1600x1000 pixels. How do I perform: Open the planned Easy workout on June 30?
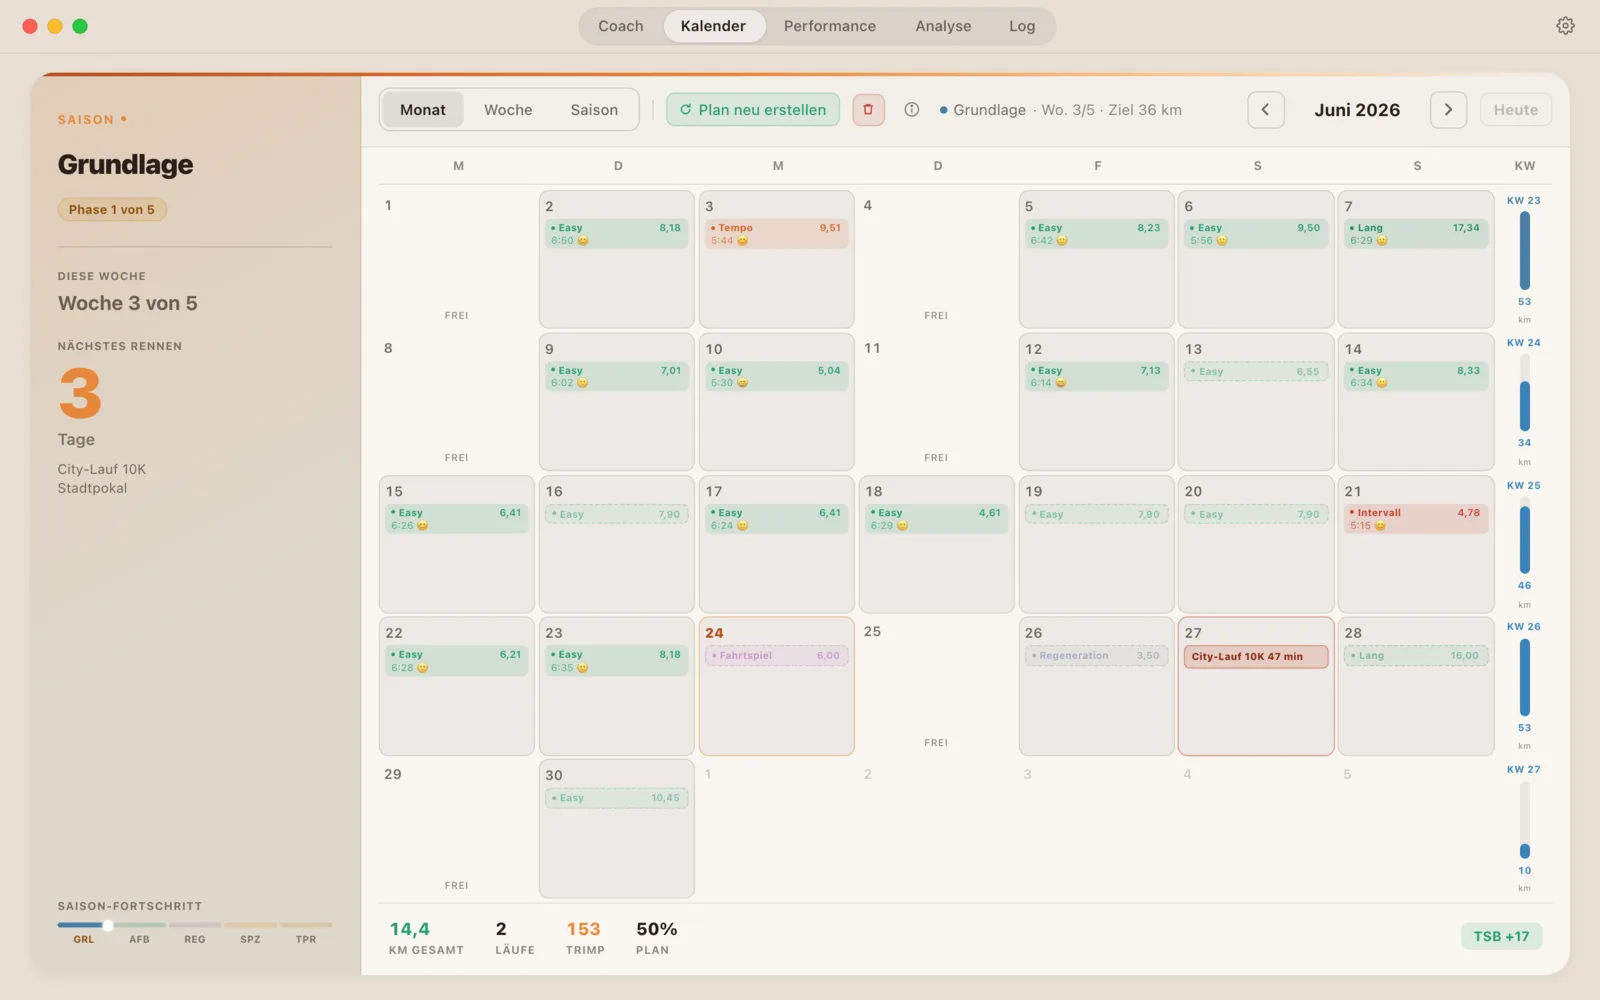point(616,798)
